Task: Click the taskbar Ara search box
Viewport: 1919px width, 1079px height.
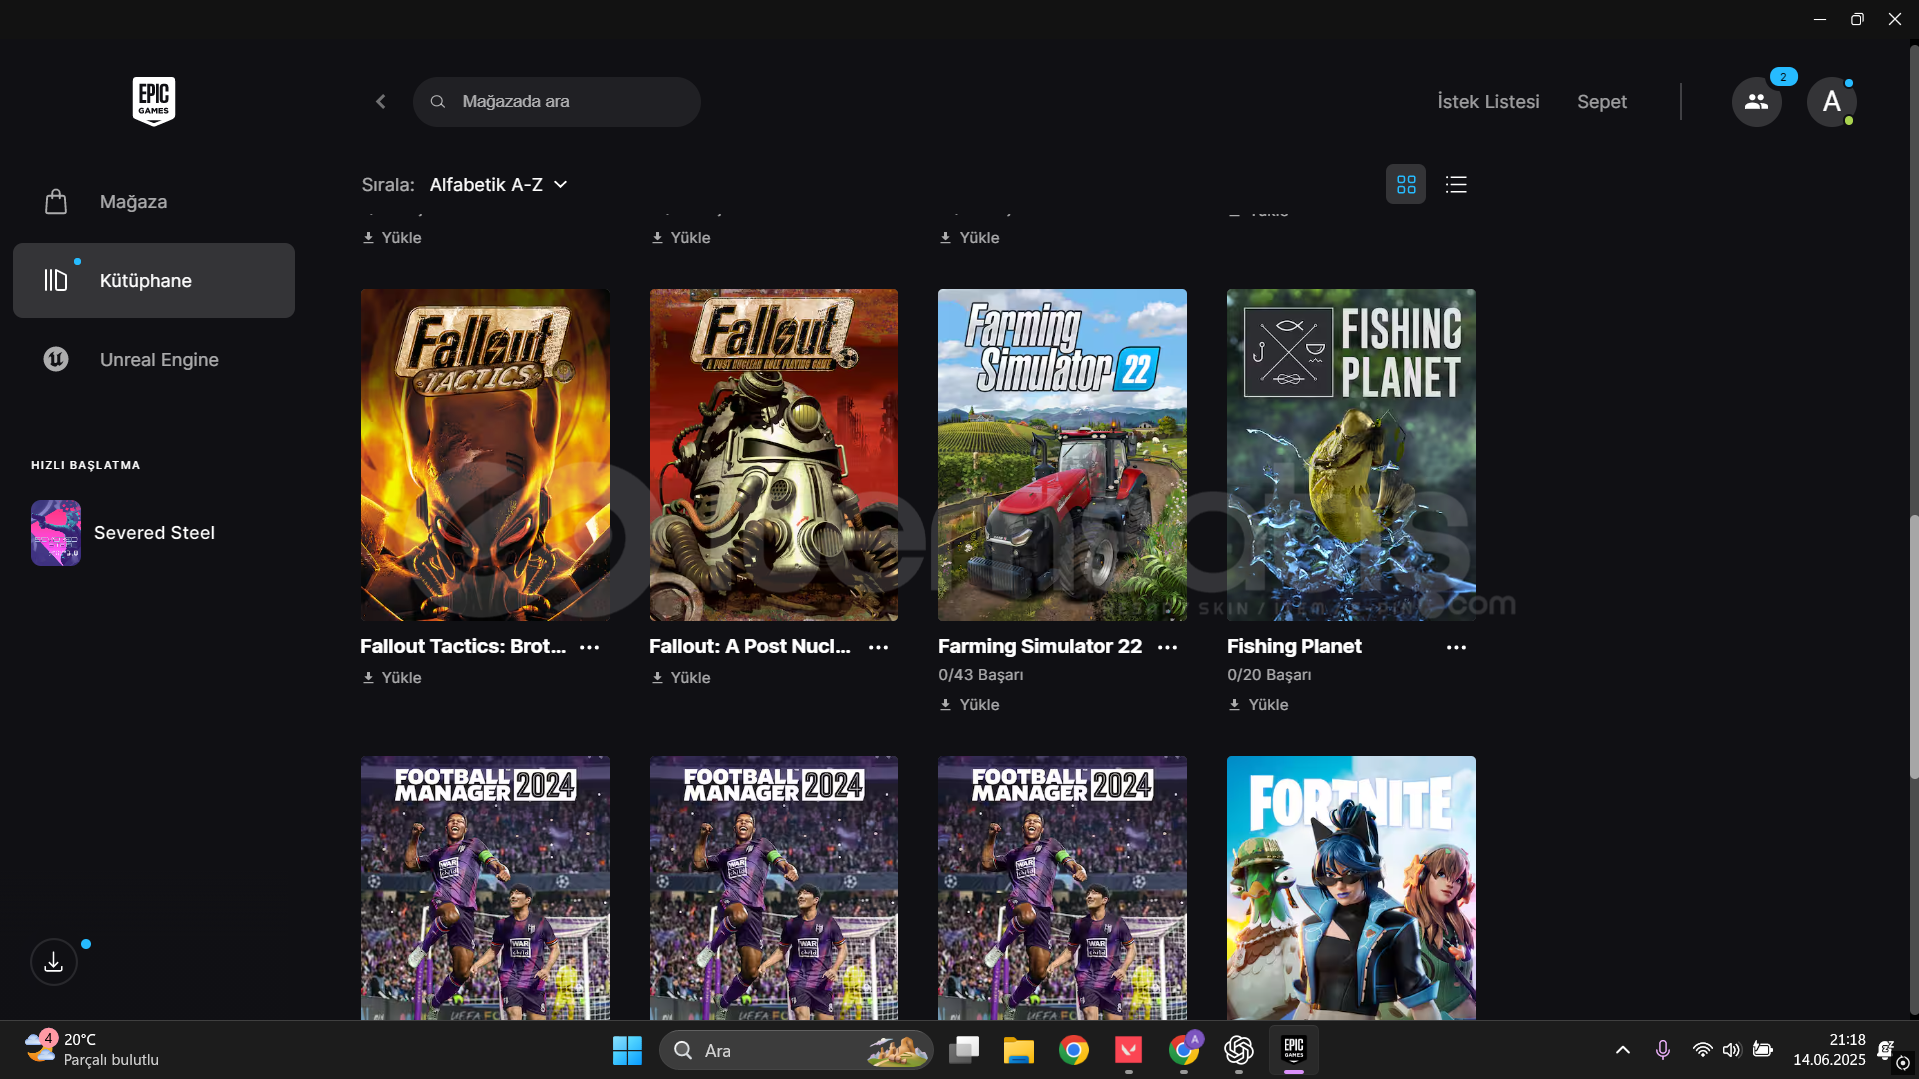Action: pyautogui.click(x=796, y=1051)
